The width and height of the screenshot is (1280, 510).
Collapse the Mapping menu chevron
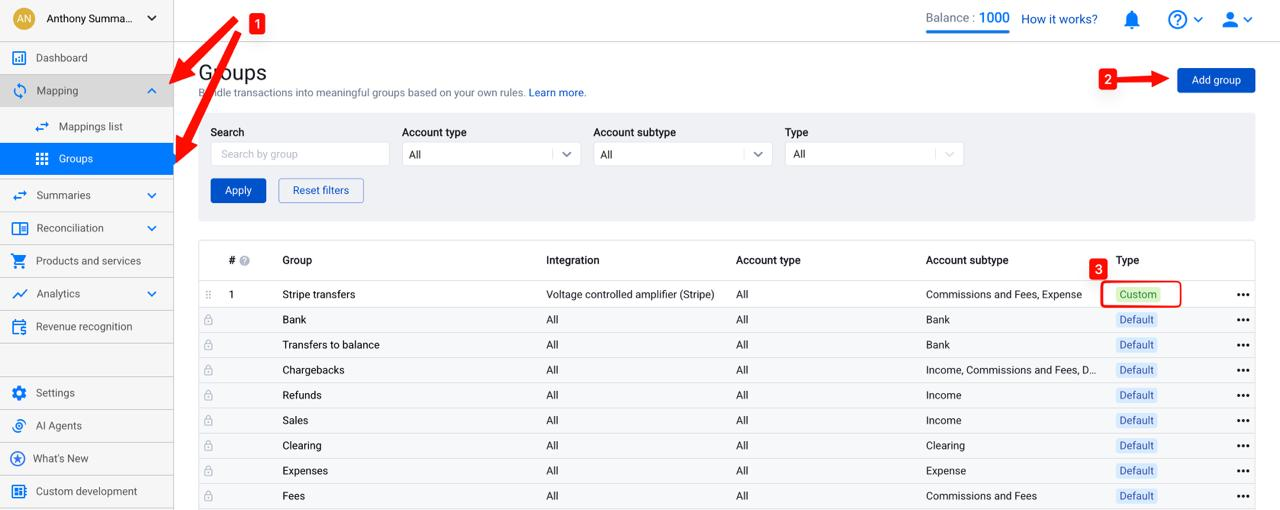point(152,91)
